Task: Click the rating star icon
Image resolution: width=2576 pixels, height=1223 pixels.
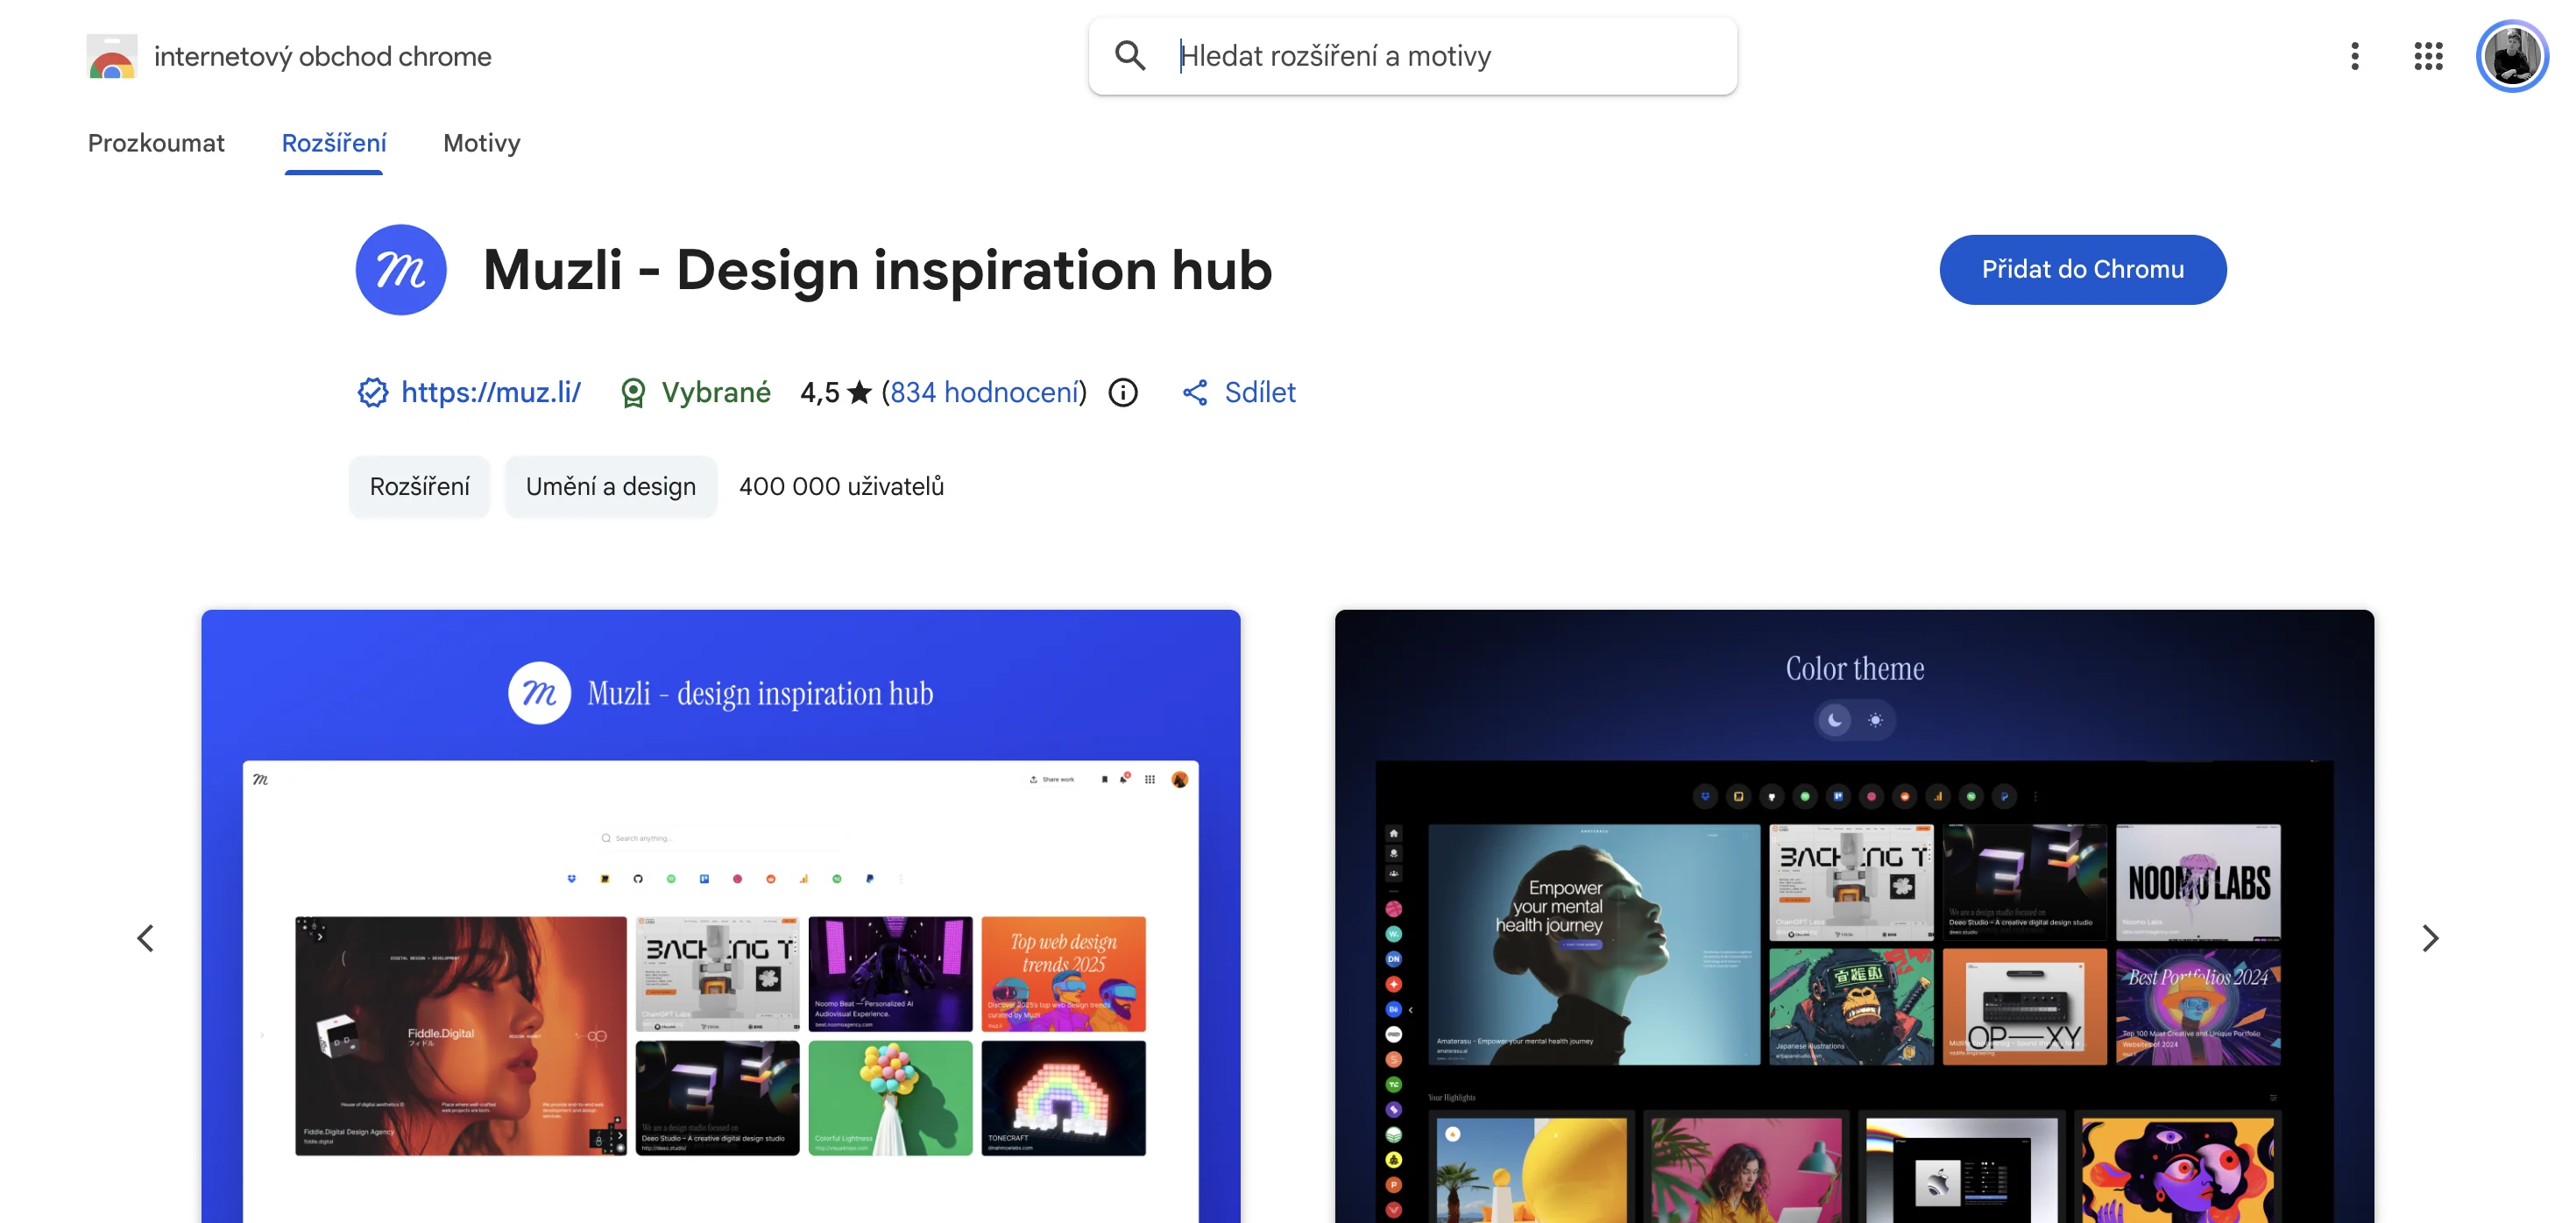Action: 859,393
